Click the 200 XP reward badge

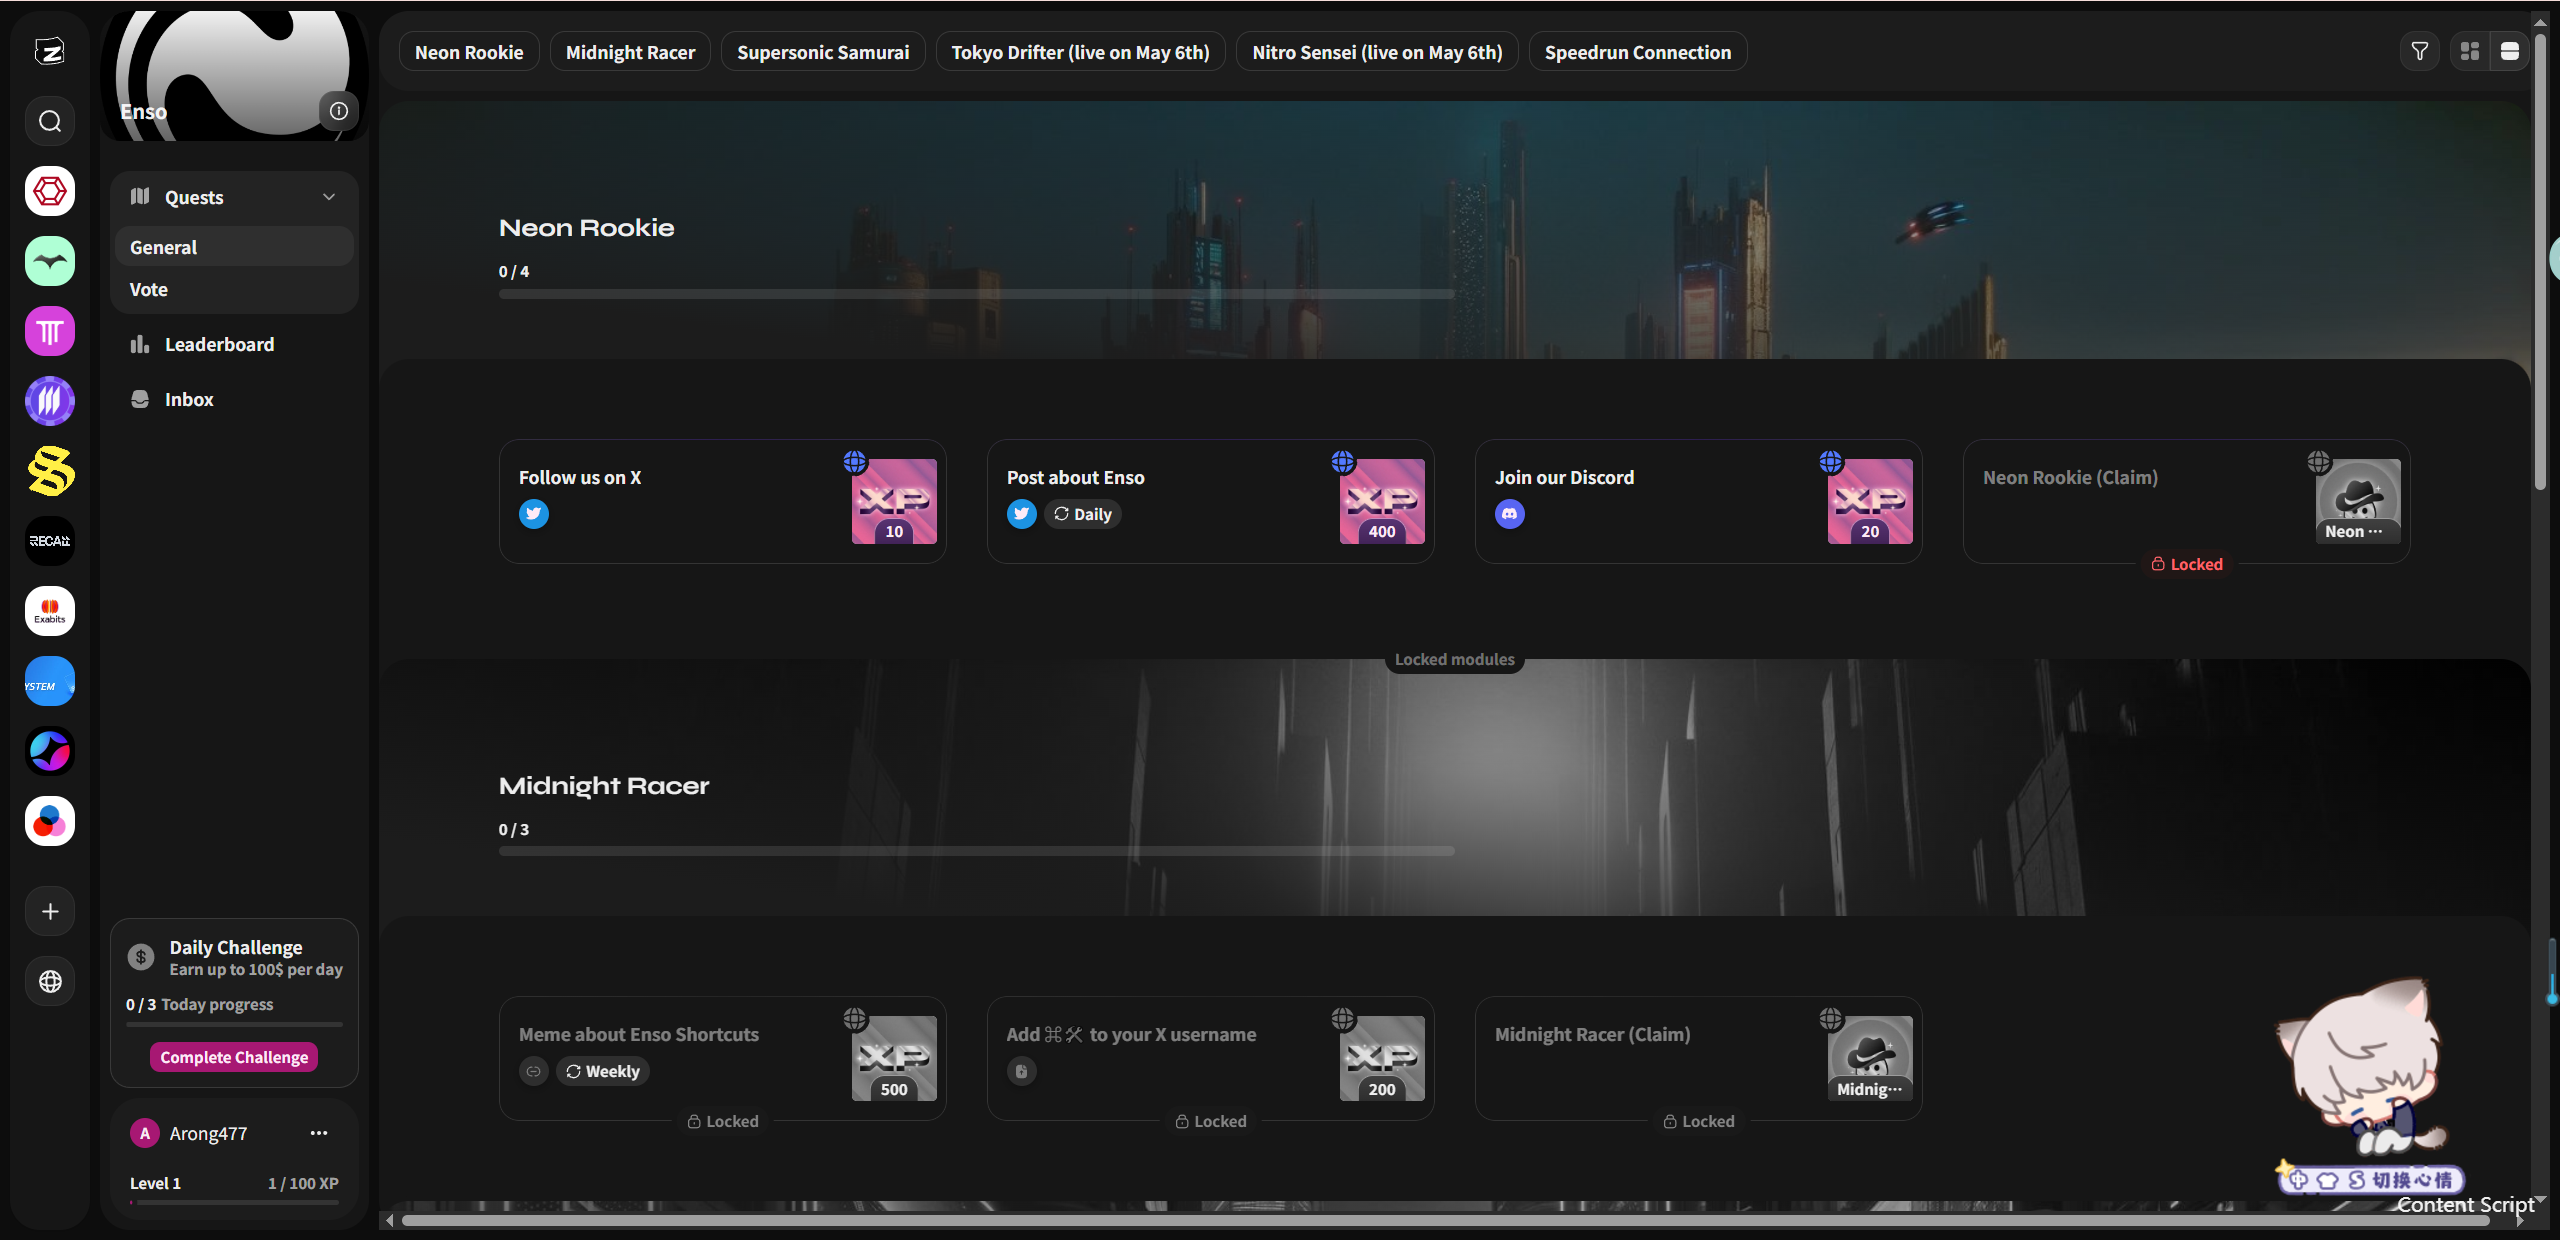pyautogui.click(x=1382, y=1058)
